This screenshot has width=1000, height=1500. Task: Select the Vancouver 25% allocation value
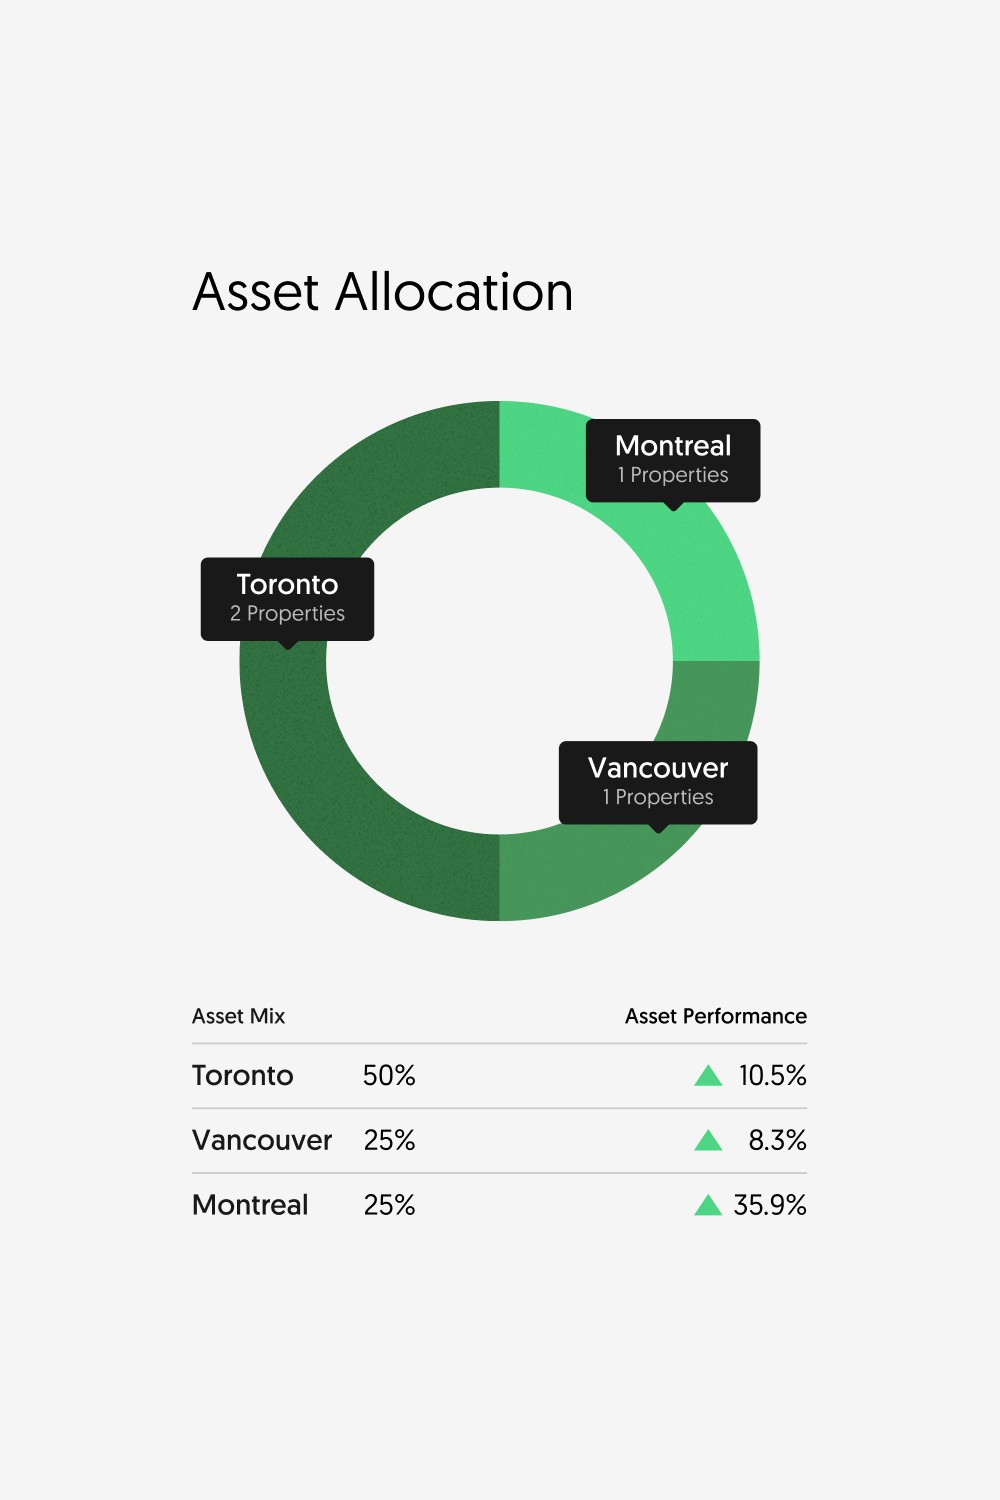[389, 1140]
